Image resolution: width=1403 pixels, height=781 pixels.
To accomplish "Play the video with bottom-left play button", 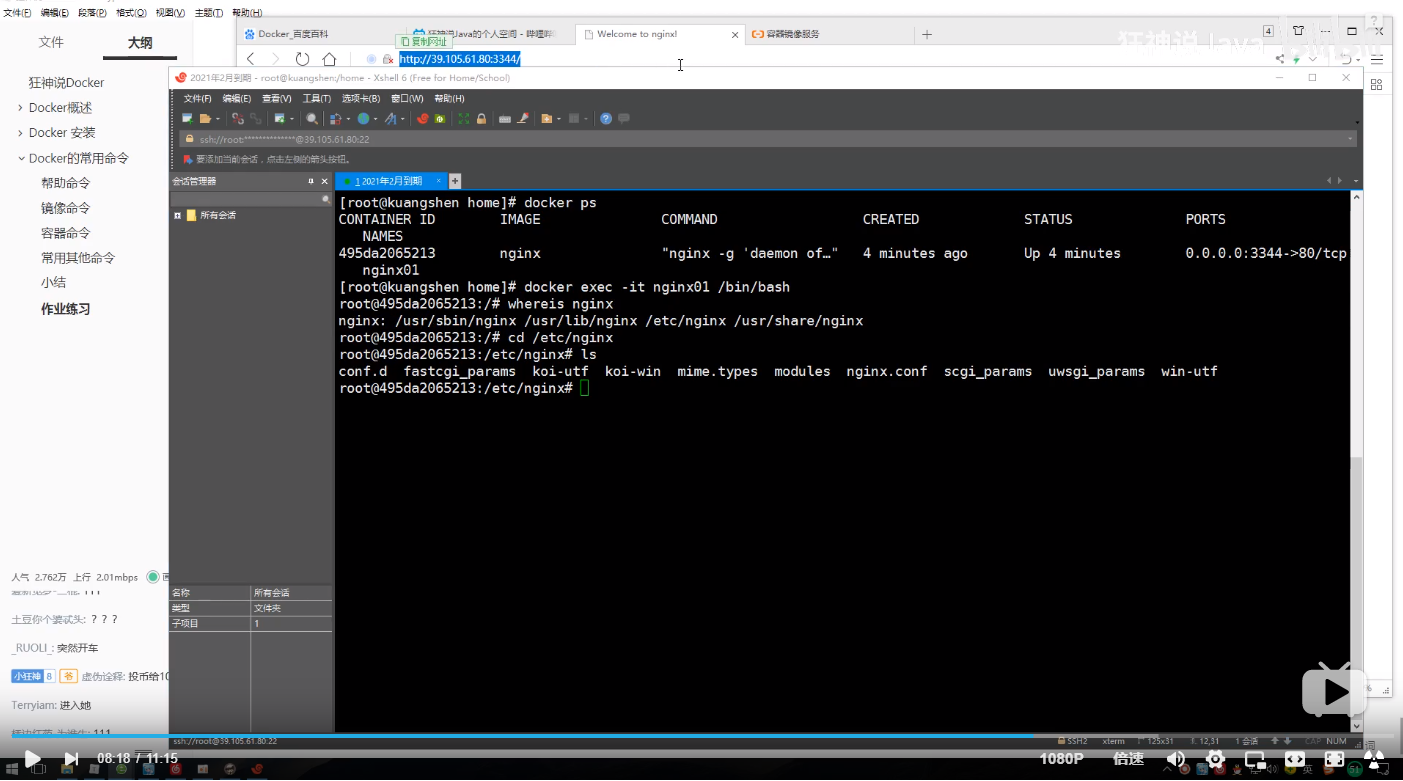I will tap(32, 759).
